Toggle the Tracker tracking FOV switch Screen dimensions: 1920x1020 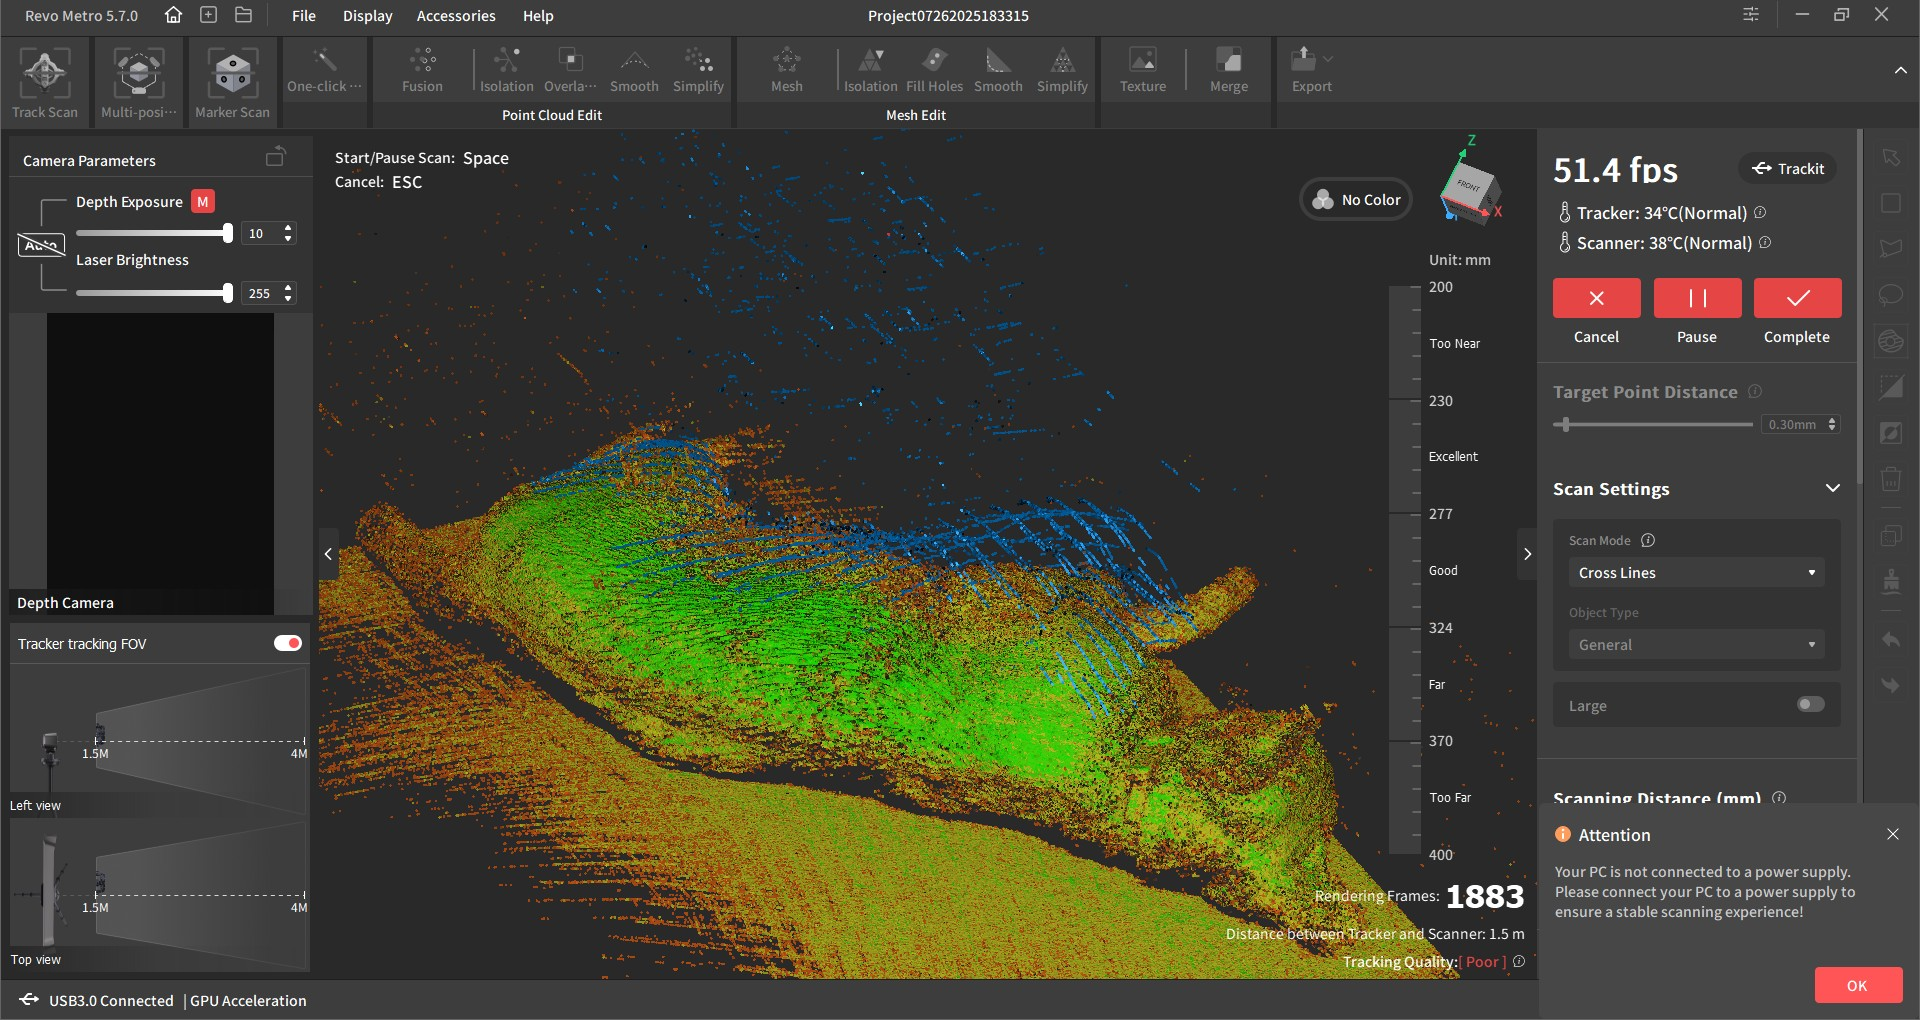click(287, 643)
